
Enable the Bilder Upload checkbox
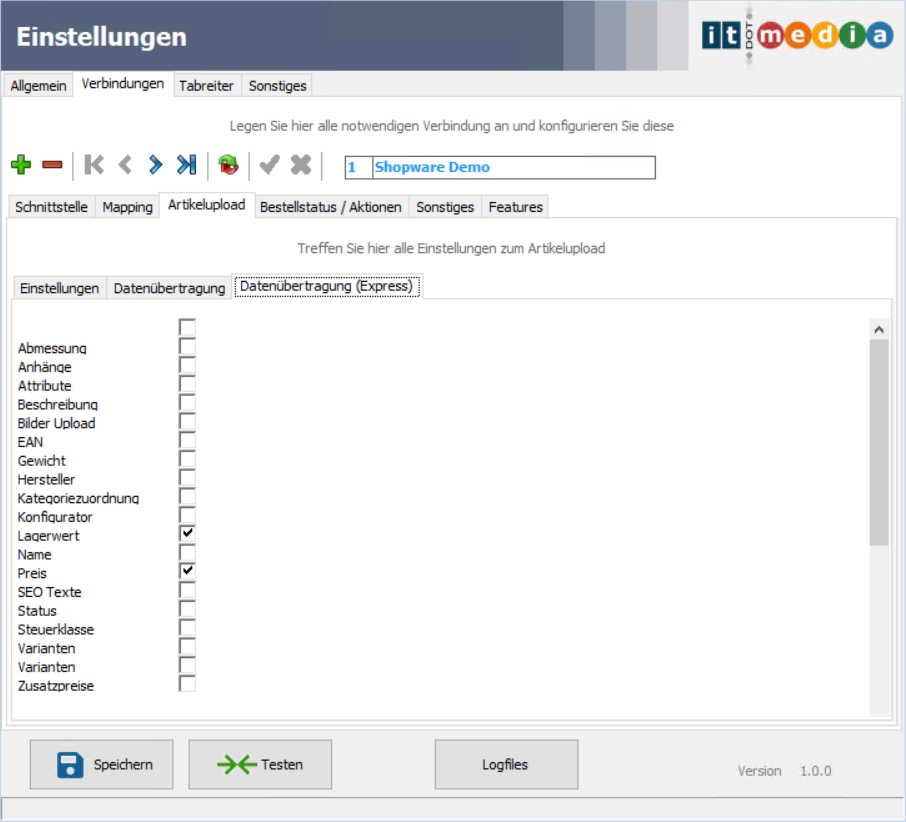tap(187, 422)
